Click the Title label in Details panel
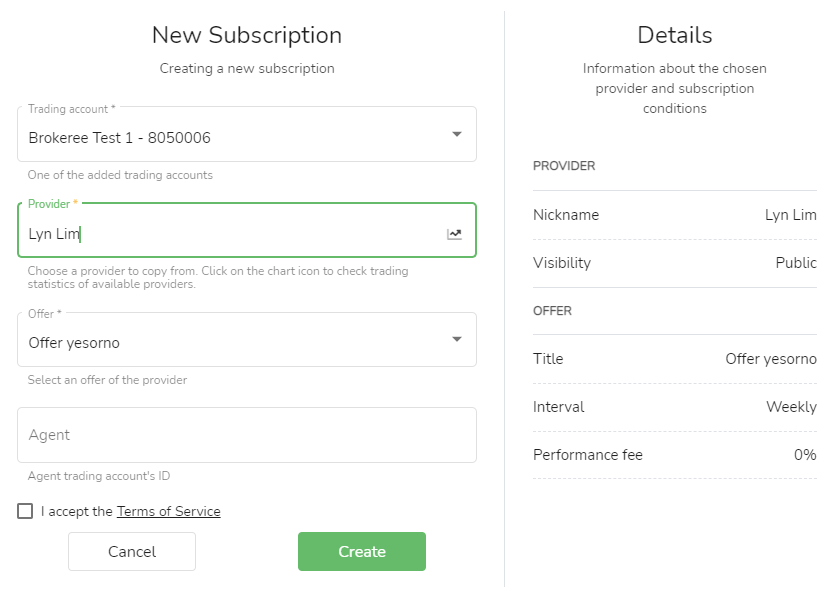This screenshot has height=591, width=835. 548,359
